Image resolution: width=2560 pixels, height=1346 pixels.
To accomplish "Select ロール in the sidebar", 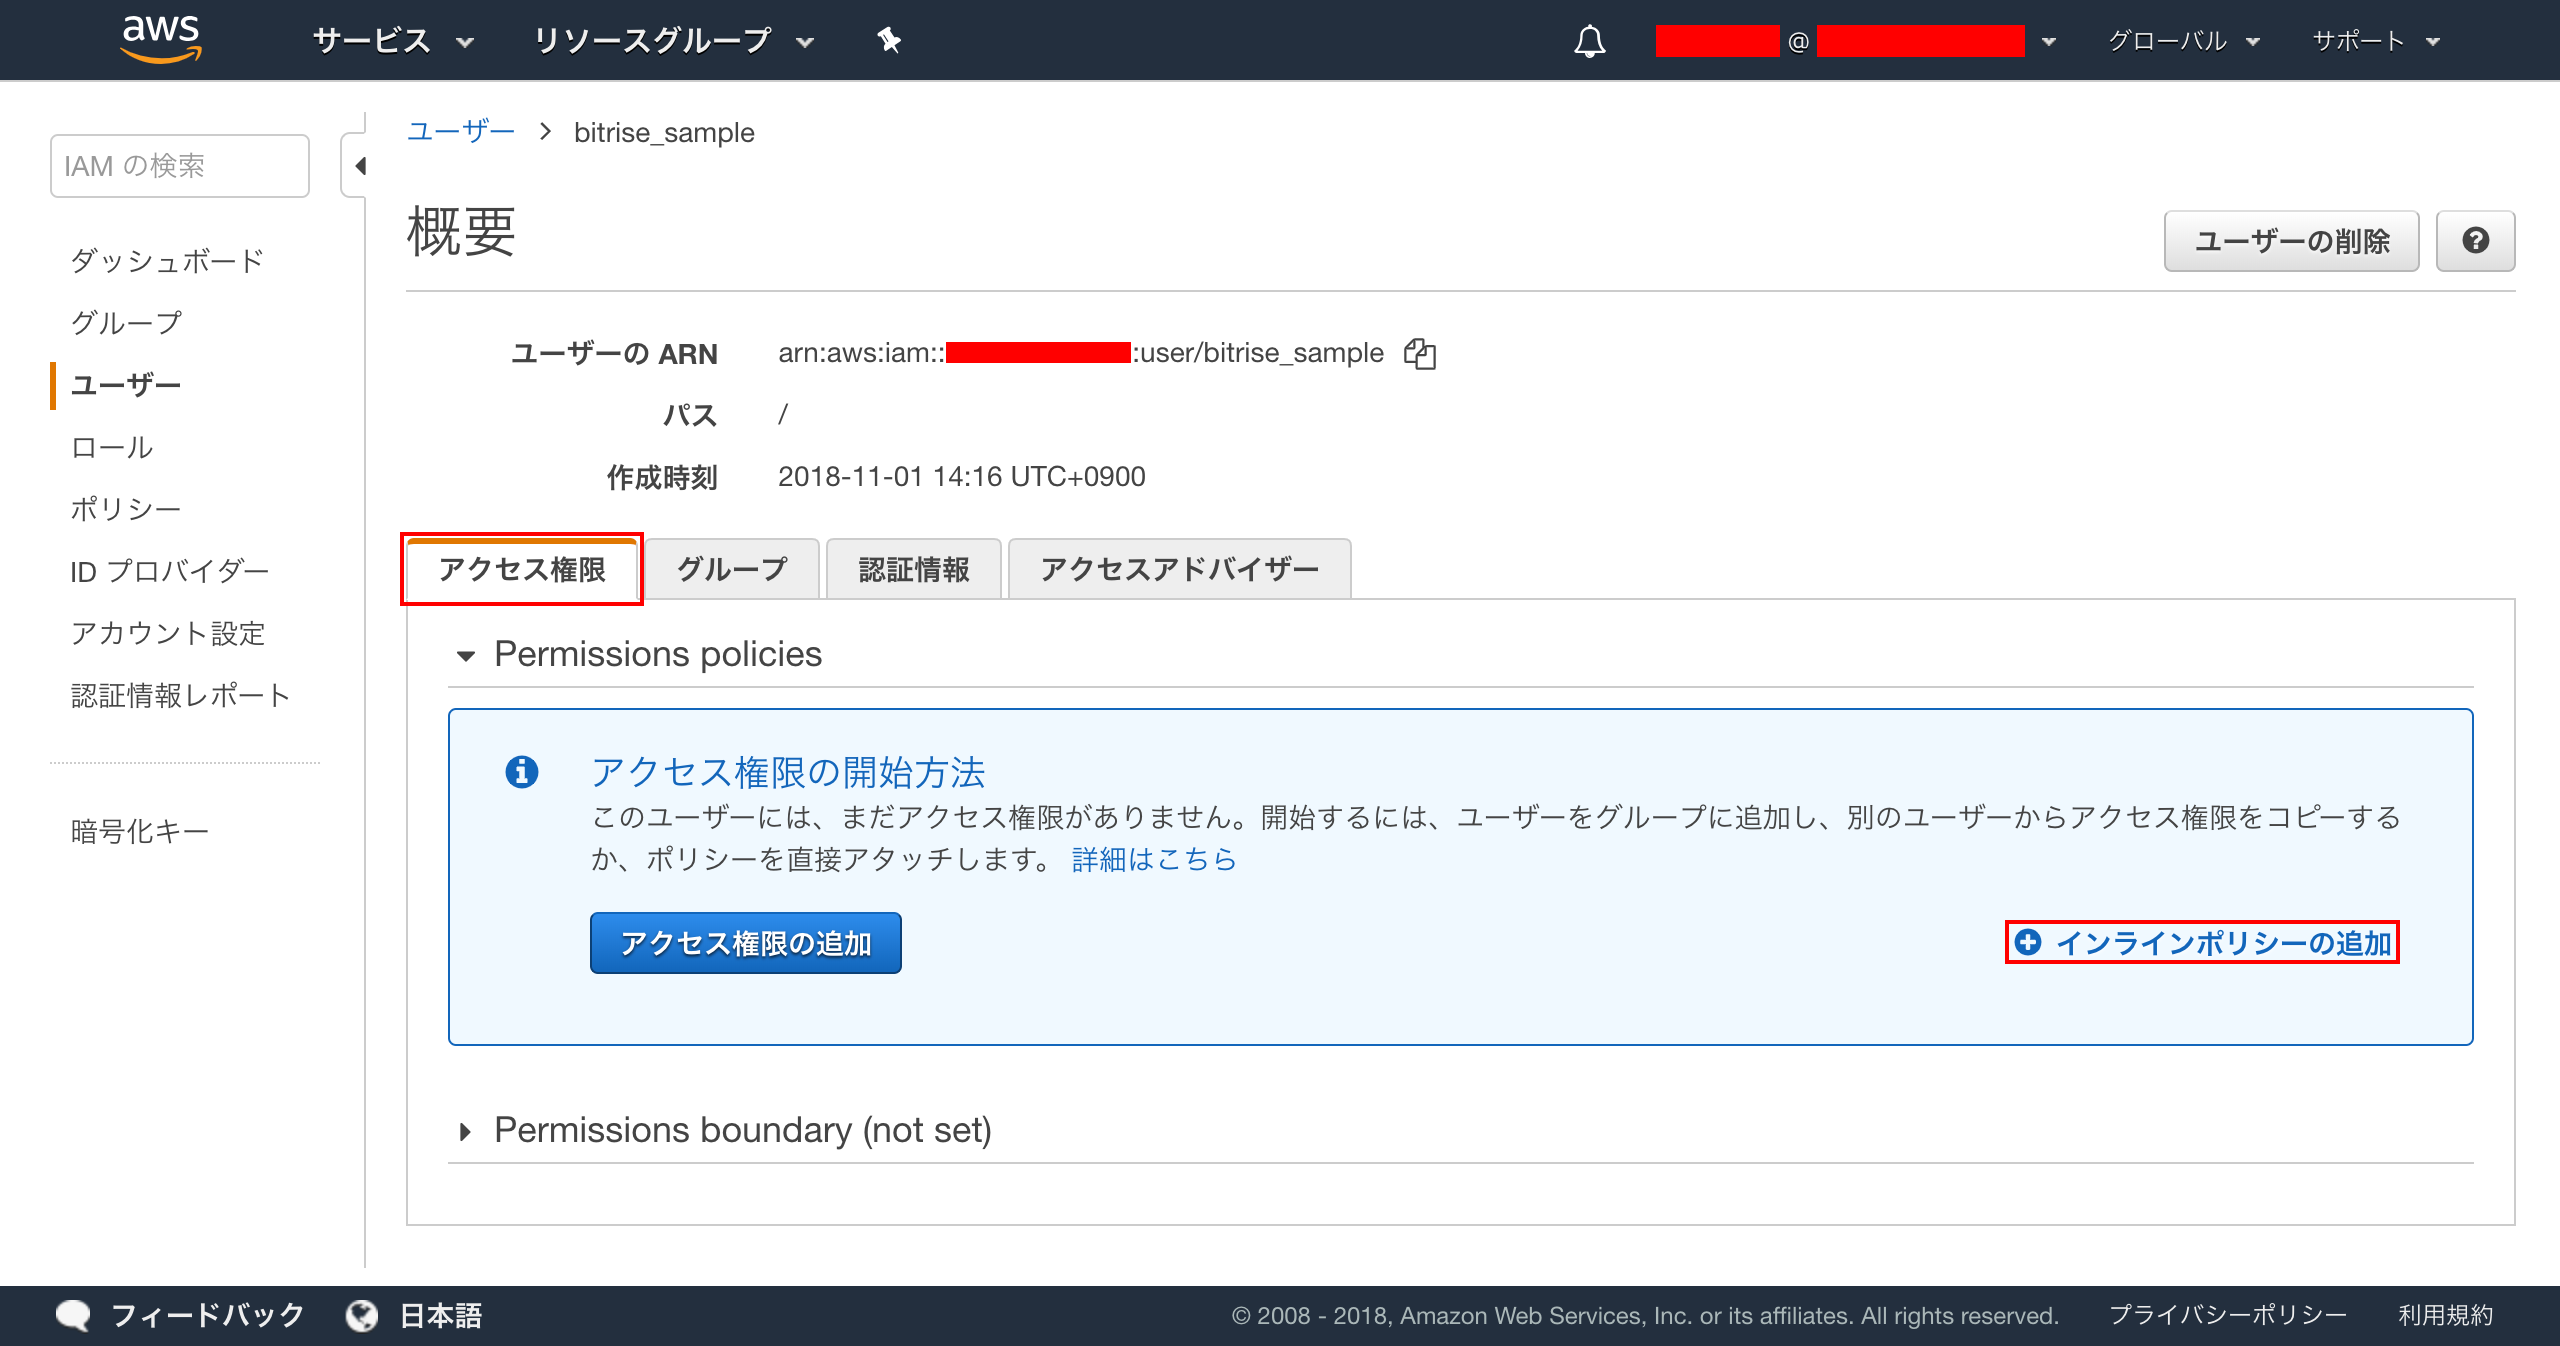I will [x=112, y=447].
